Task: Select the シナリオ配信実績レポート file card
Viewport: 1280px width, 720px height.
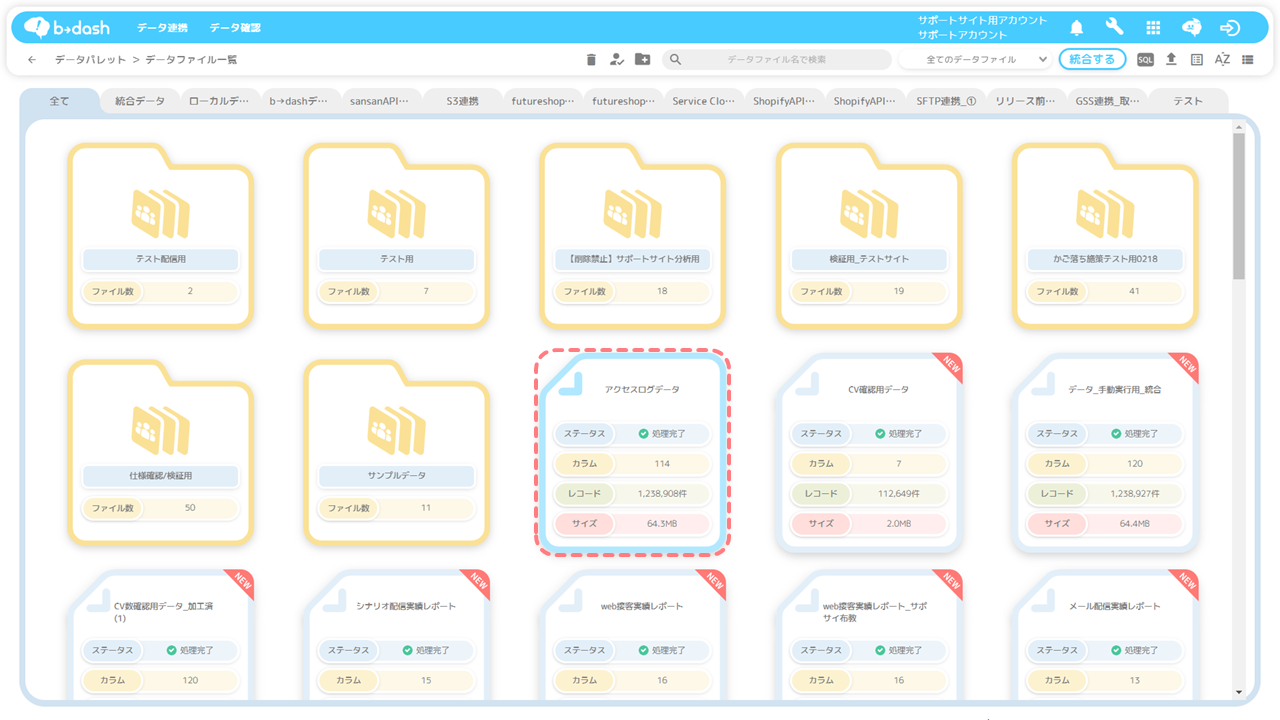Action: click(x=397, y=635)
